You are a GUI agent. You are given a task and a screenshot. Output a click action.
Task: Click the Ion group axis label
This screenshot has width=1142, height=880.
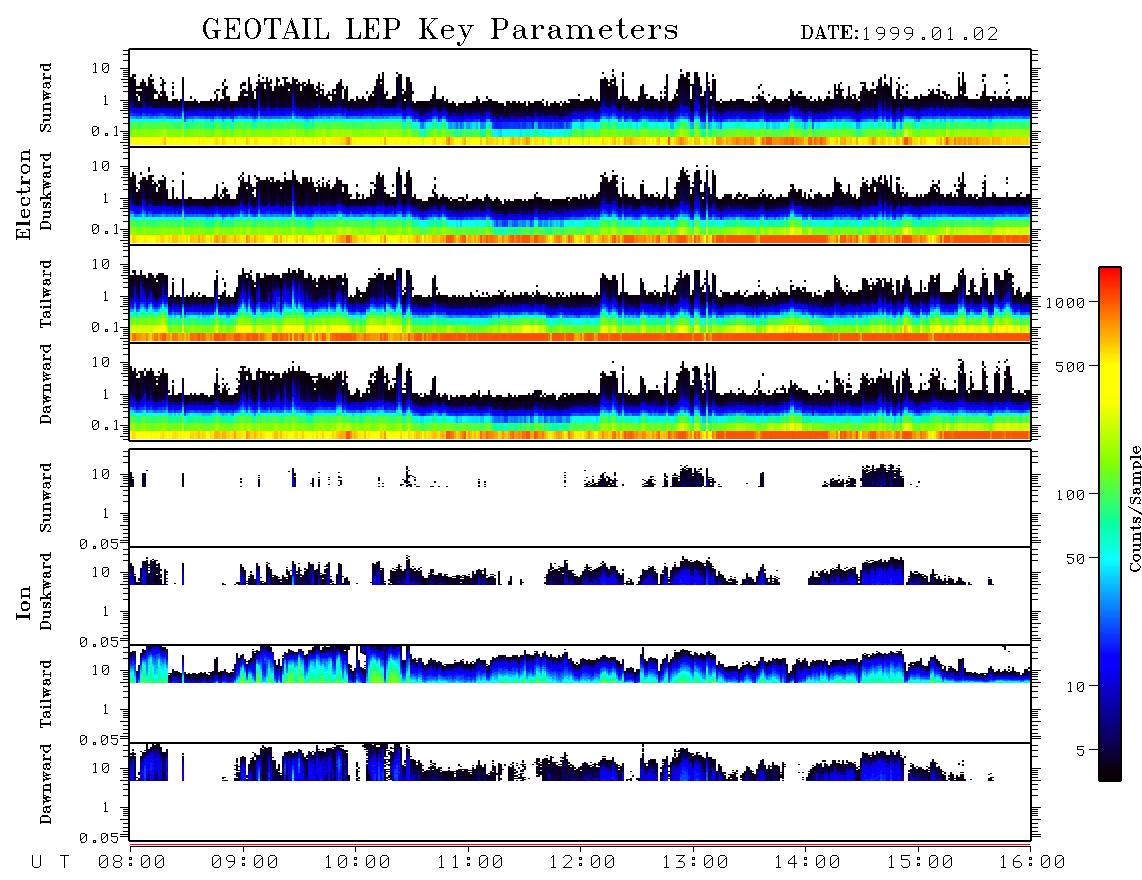tap(23, 602)
